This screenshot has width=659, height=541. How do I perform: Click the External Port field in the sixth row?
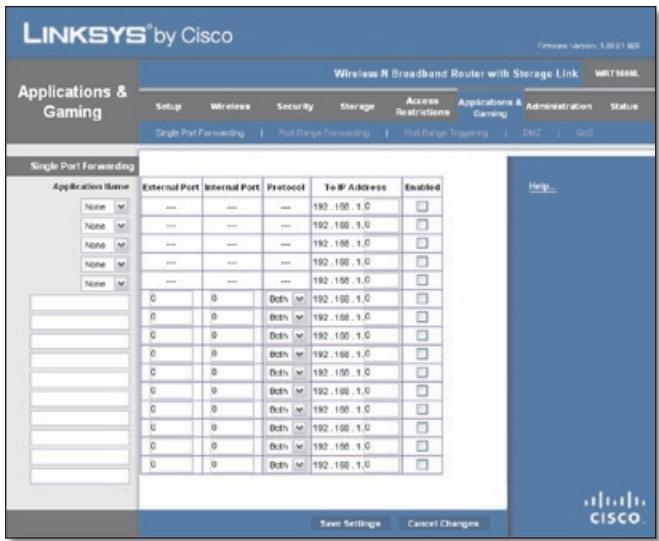point(171,299)
